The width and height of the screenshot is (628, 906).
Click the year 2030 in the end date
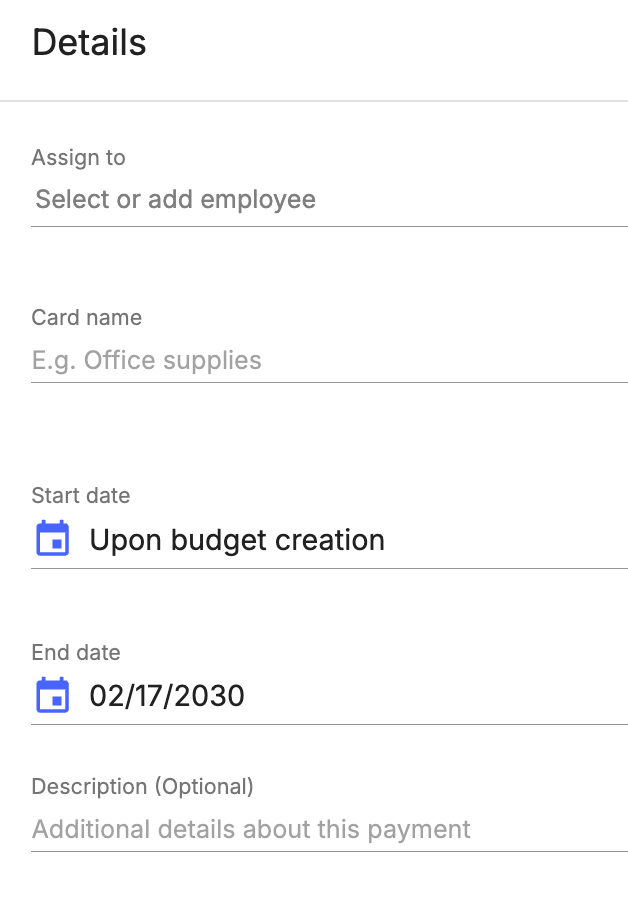(209, 696)
